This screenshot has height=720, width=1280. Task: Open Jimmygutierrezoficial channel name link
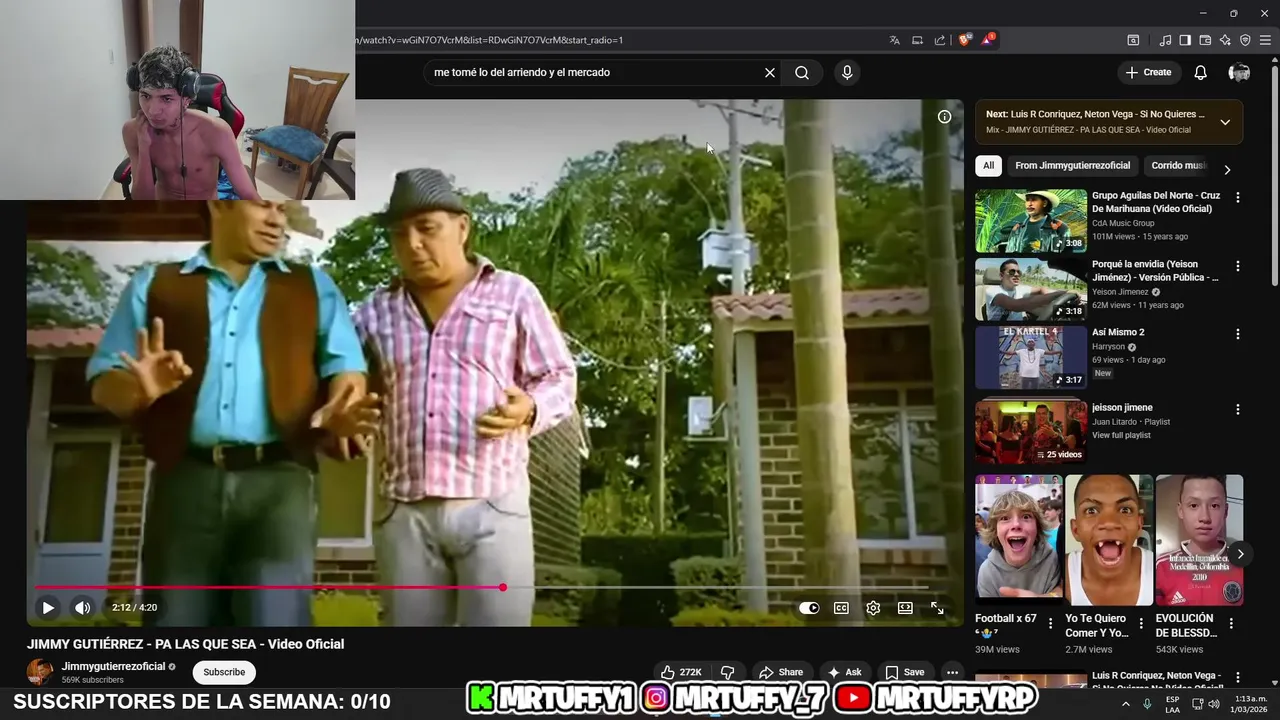pos(113,667)
